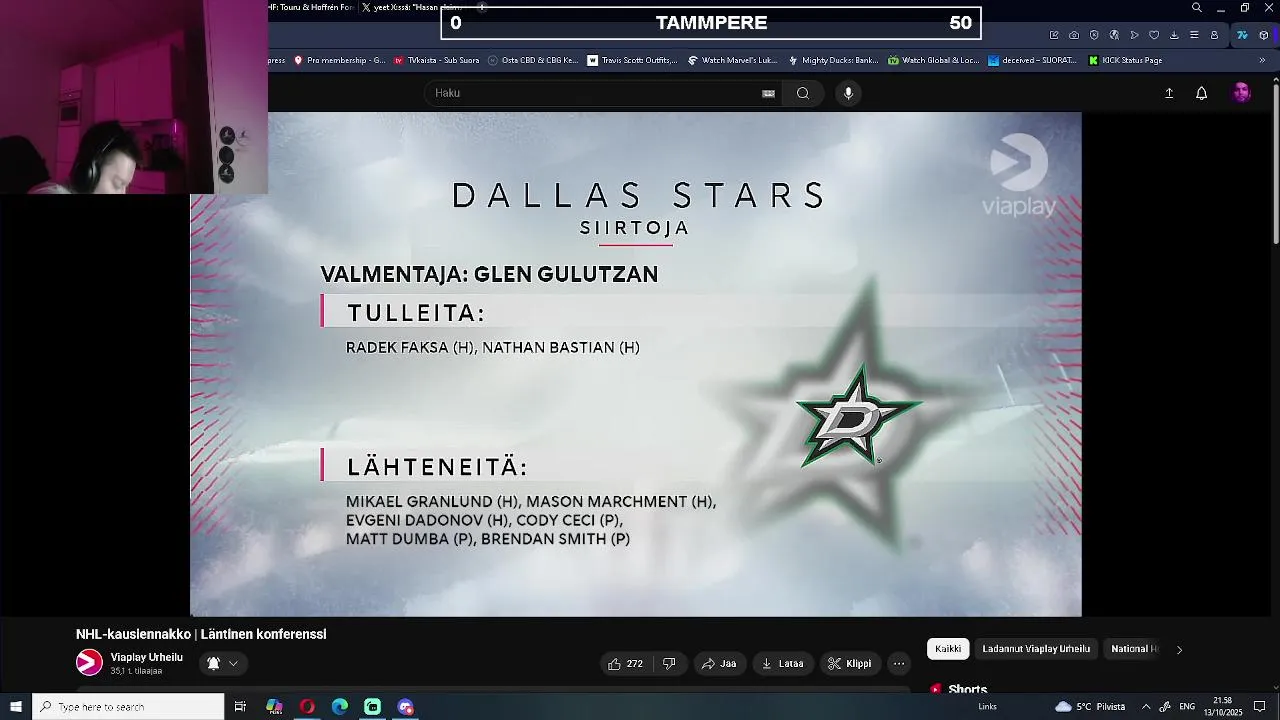Dislike the video with thumbs down
The width and height of the screenshot is (1280, 720).
(669, 663)
